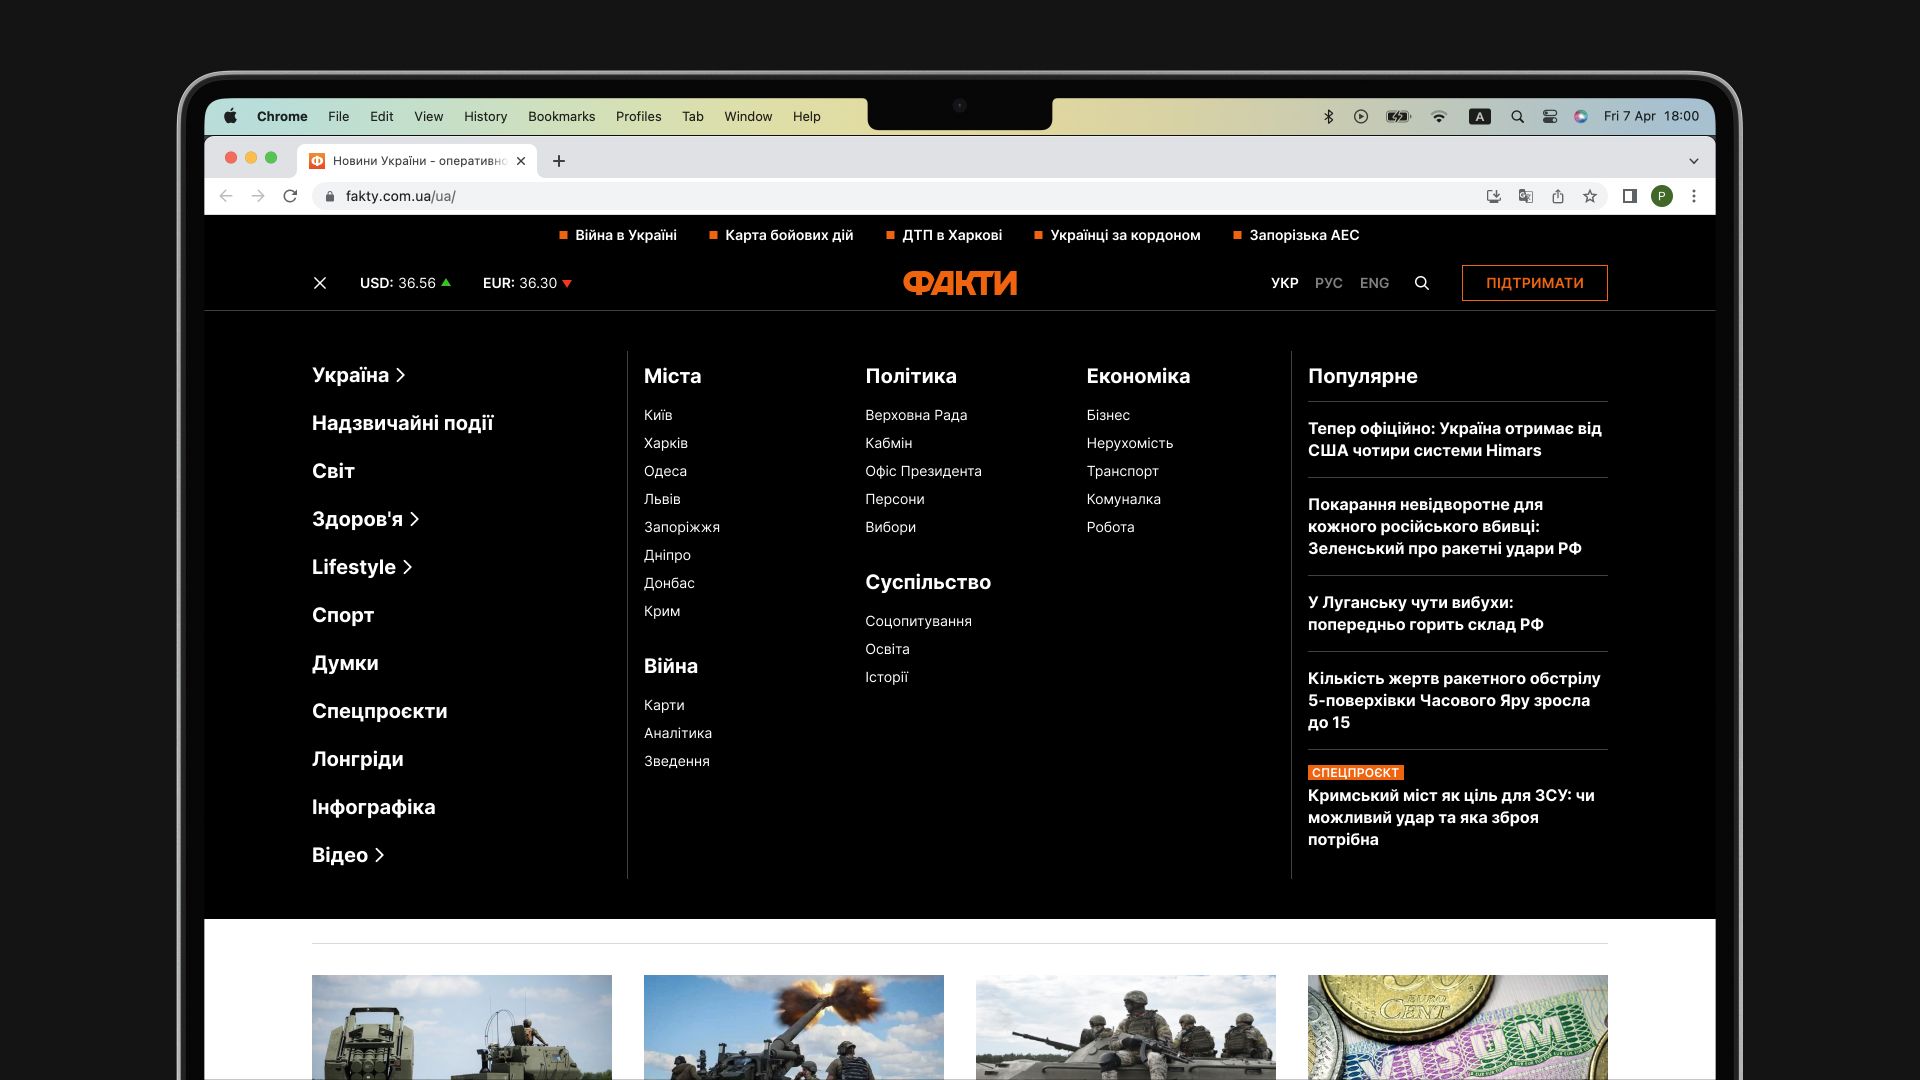
Task: Open the Верховна Рада link
Action: (915, 415)
